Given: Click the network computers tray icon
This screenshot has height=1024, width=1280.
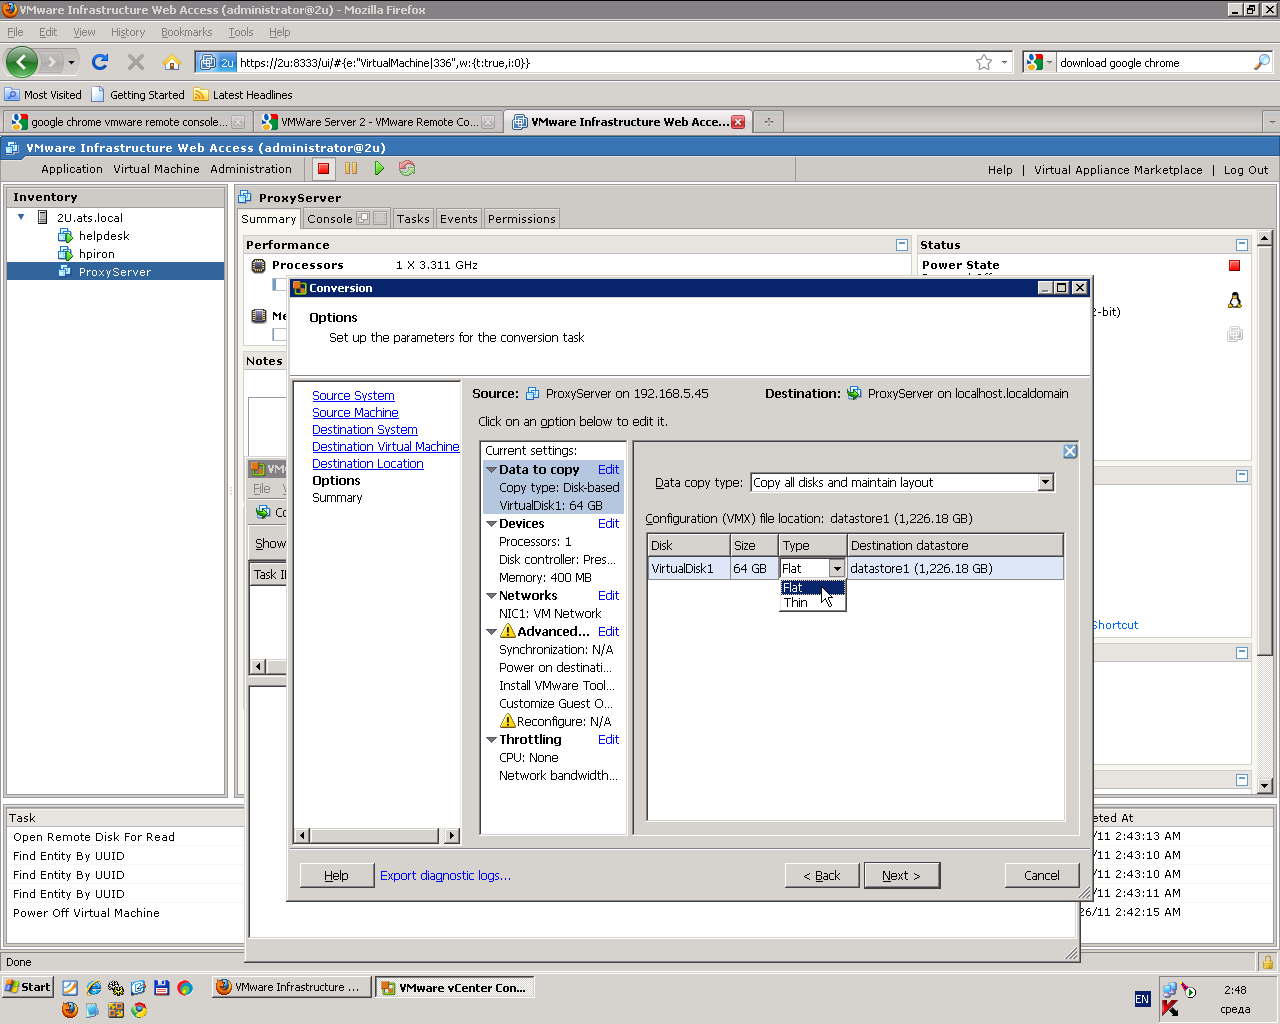Looking at the screenshot, I should pyautogui.click(x=1170, y=990).
